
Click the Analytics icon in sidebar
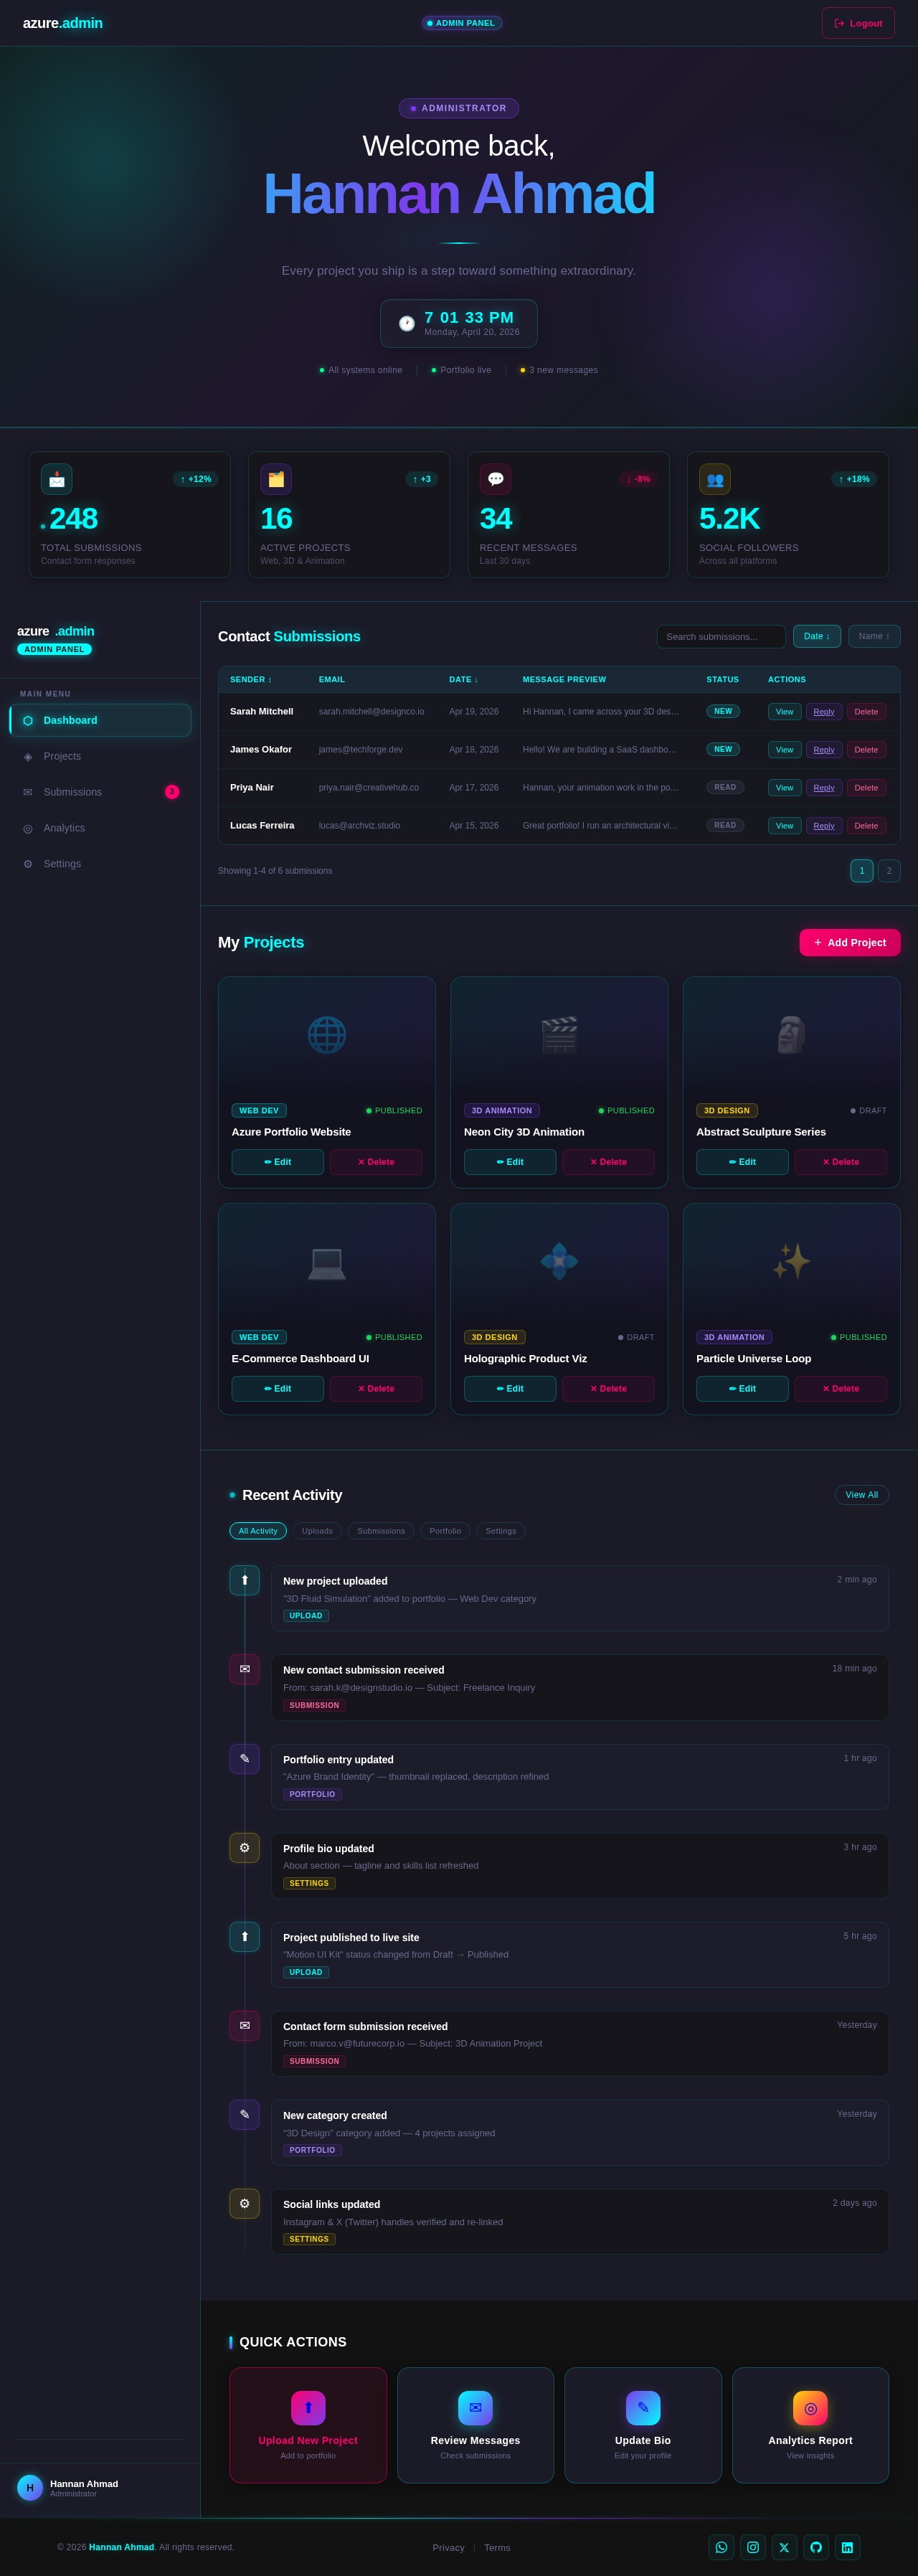(x=28, y=828)
